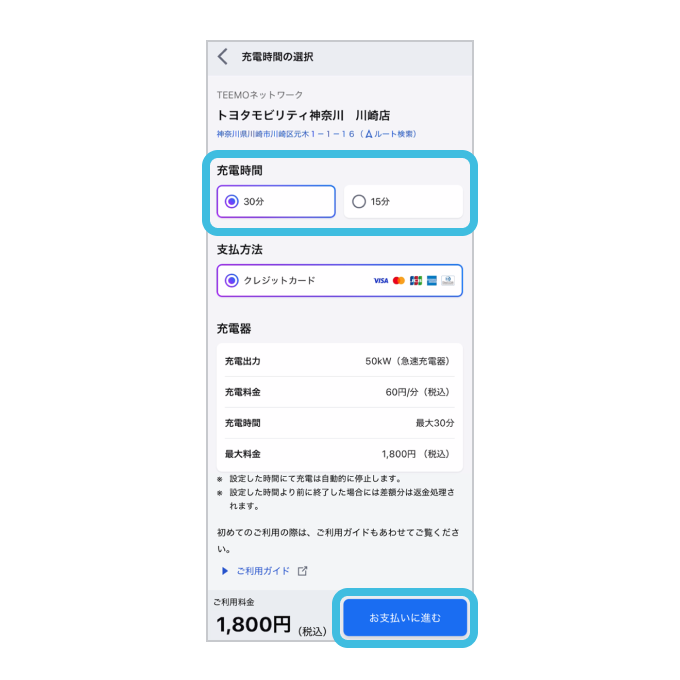Screen dimensions: 680x680
Task: Select the 30分 charging time radio button
Action: pyautogui.click(x=276, y=201)
